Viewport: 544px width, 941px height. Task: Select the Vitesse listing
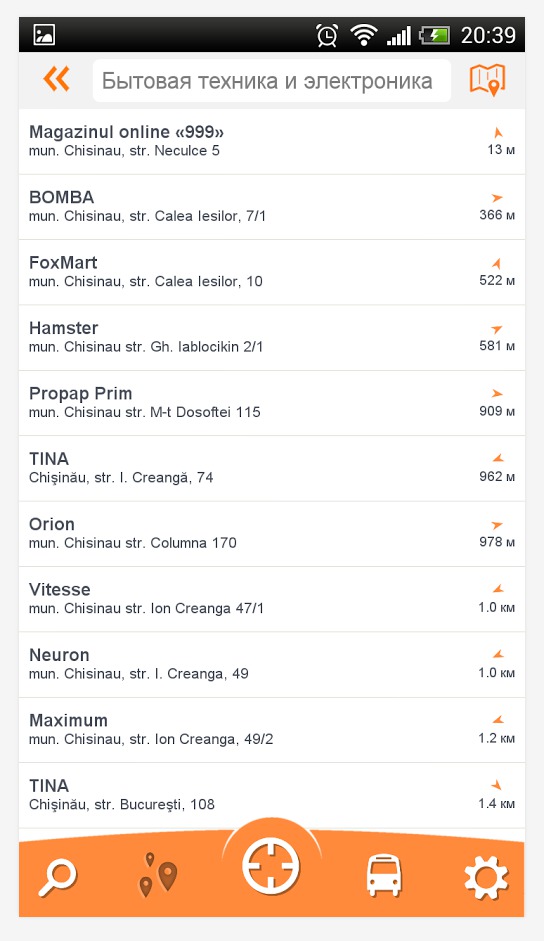pyautogui.click(x=272, y=600)
